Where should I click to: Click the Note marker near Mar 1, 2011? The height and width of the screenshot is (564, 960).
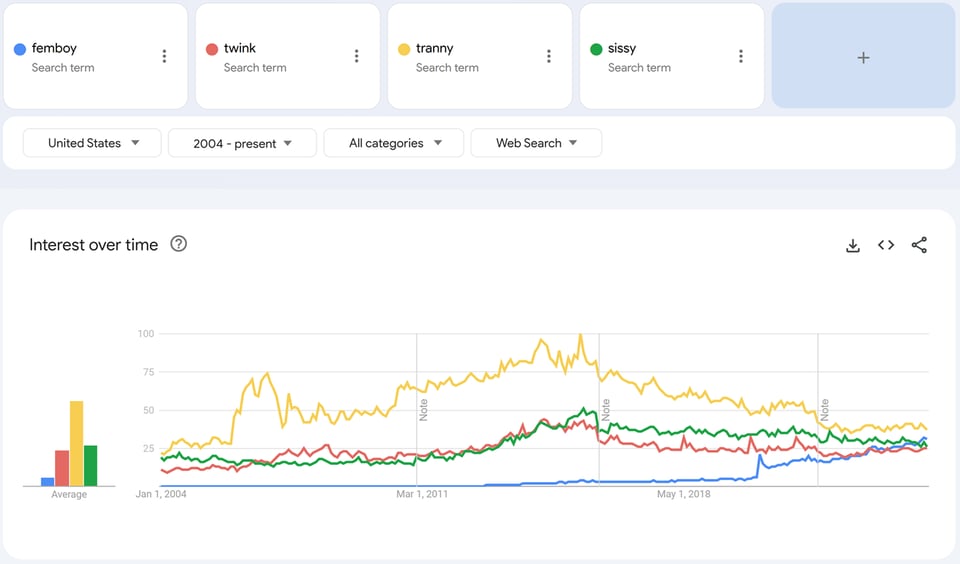coord(424,409)
